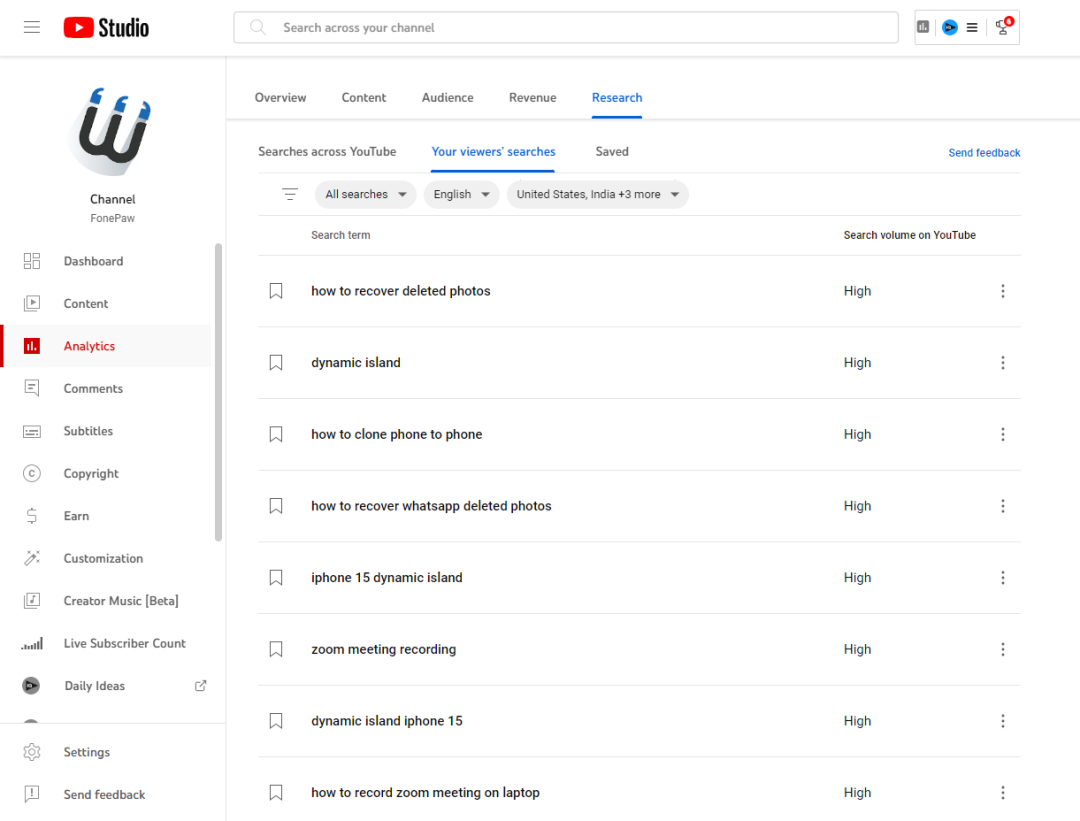
Task: Click the FonePaw channel avatar
Action: pos(112,130)
